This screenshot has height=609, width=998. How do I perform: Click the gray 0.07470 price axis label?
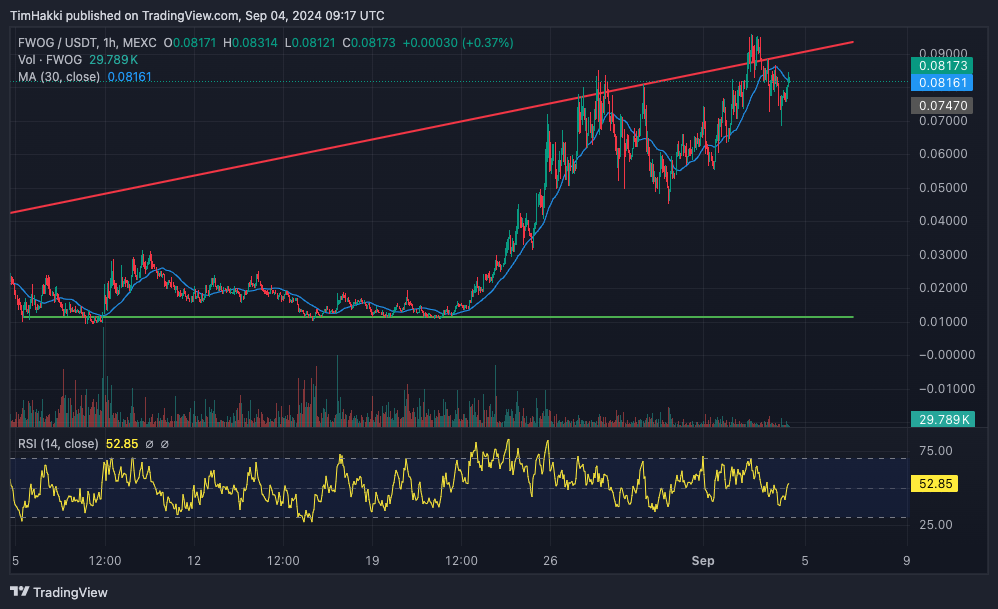pyautogui.click(x=940, y=105)
